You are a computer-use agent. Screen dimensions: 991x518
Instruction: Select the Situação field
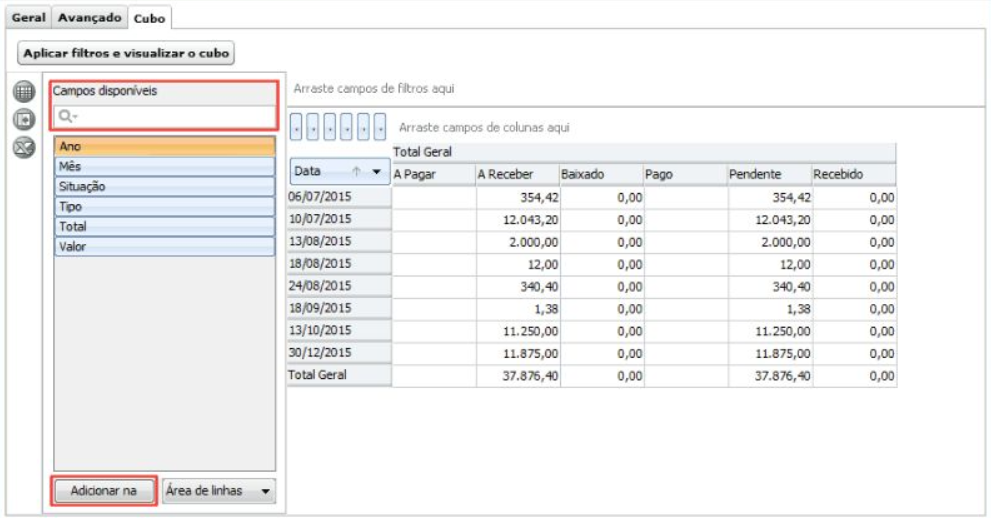[165, 186]
